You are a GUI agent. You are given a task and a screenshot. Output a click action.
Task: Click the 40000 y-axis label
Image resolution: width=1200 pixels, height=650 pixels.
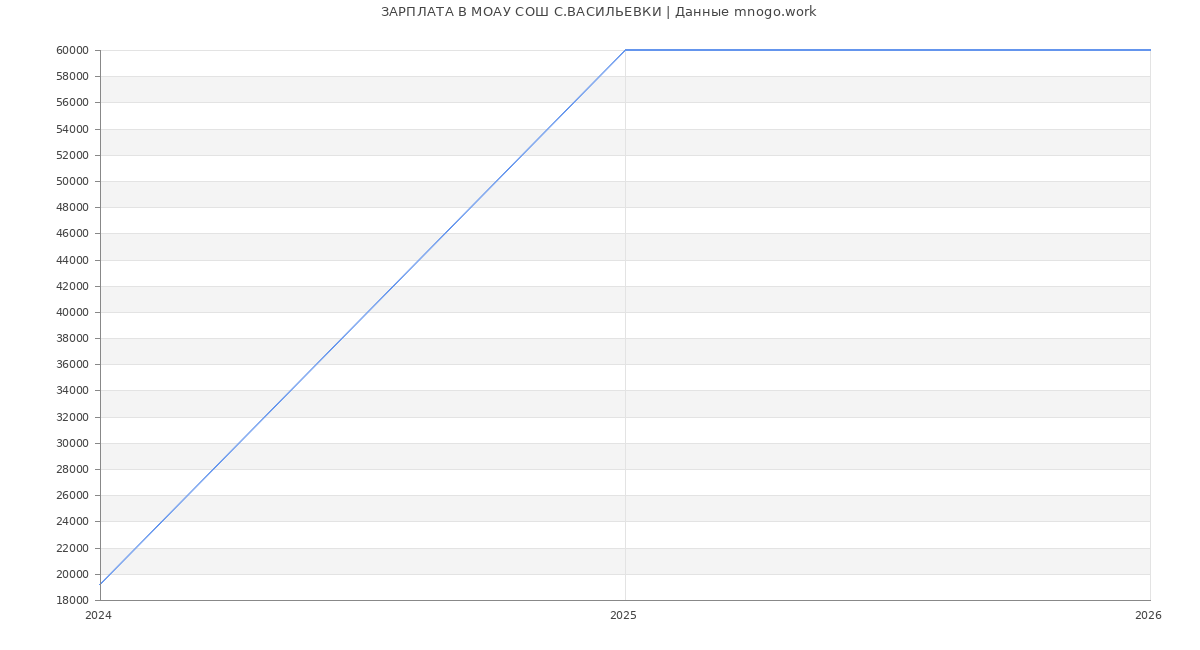click(72, 313)
